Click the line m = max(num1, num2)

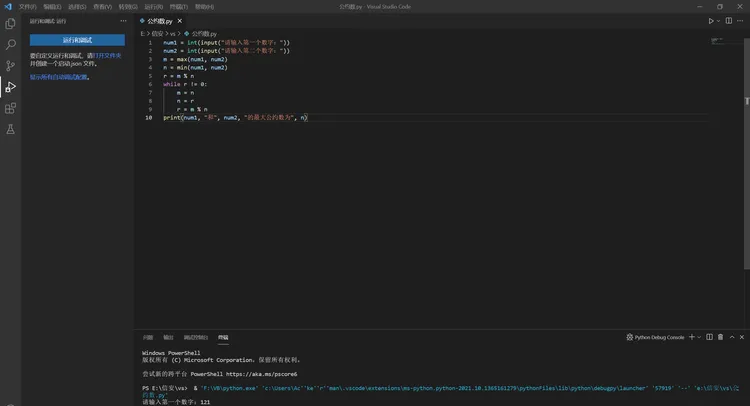[x=195, y=59]
